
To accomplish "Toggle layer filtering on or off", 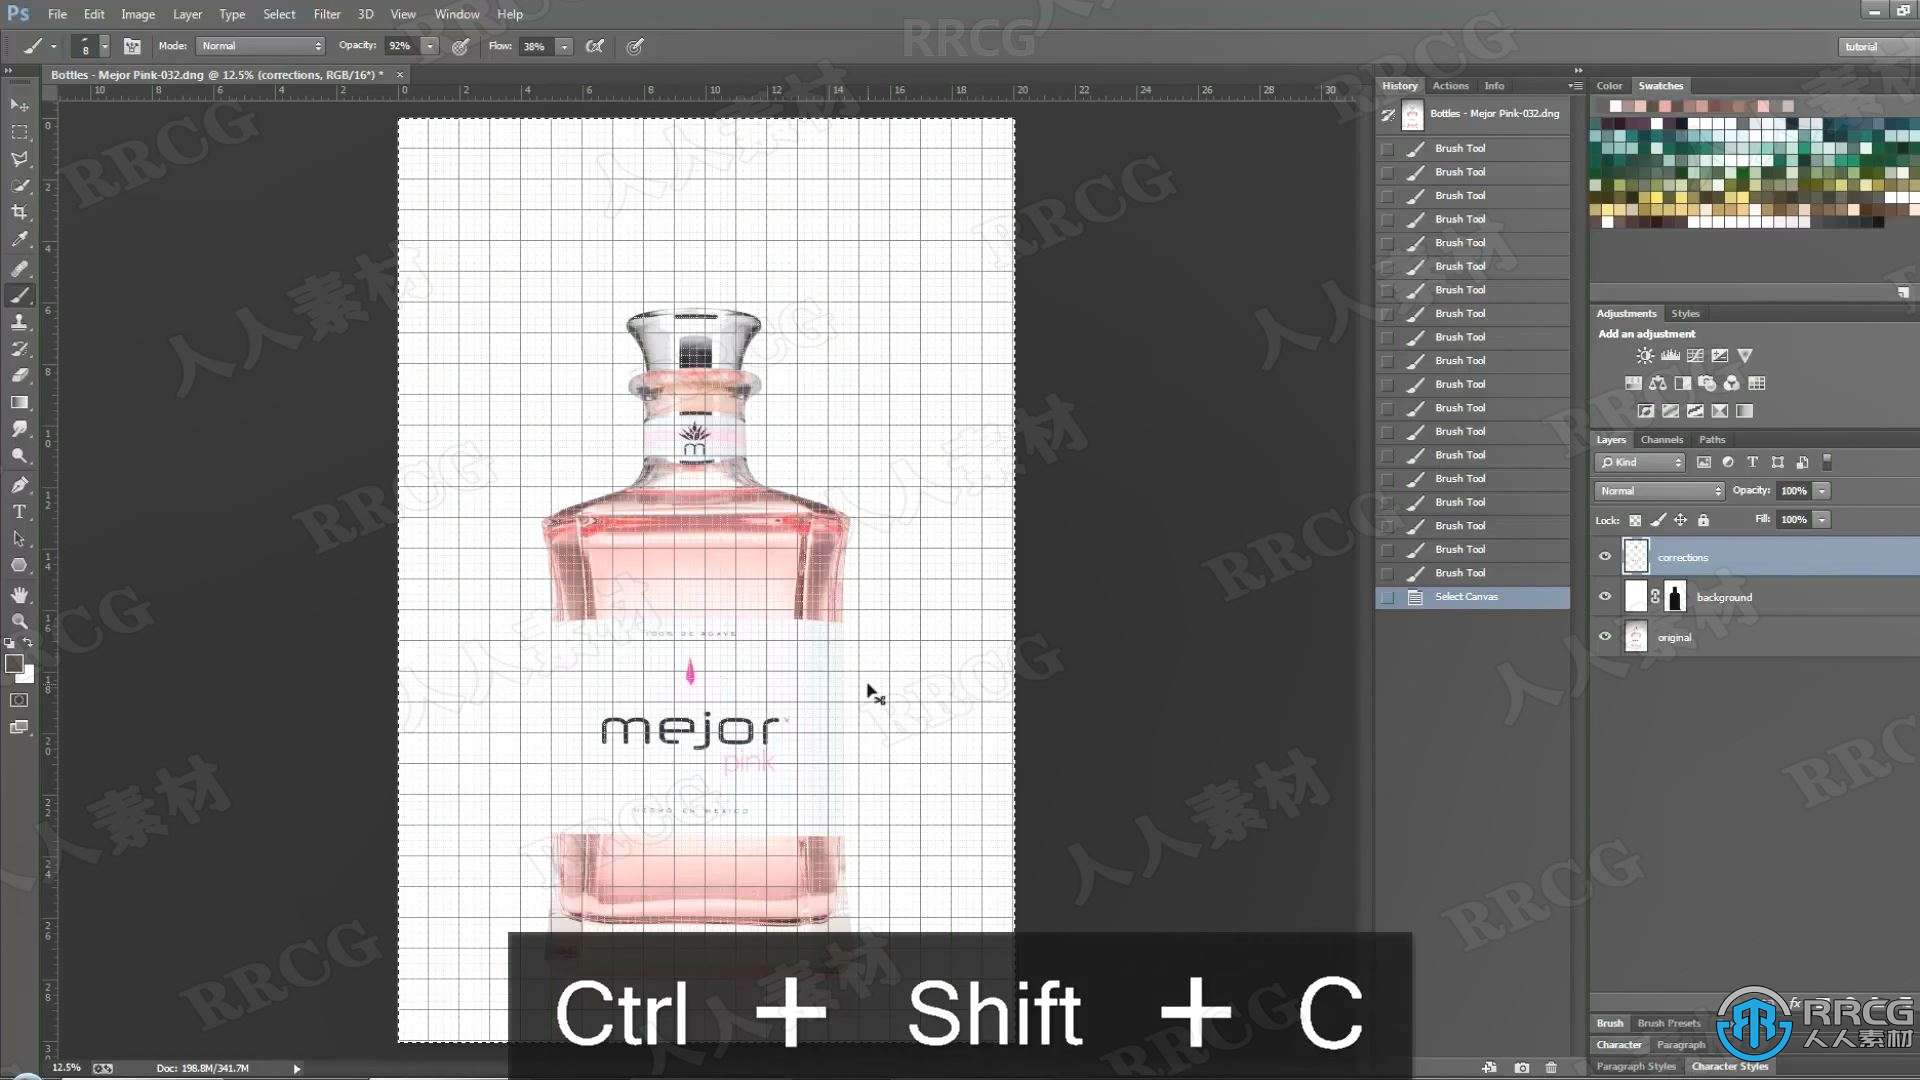I will (x=1827, y=462).
